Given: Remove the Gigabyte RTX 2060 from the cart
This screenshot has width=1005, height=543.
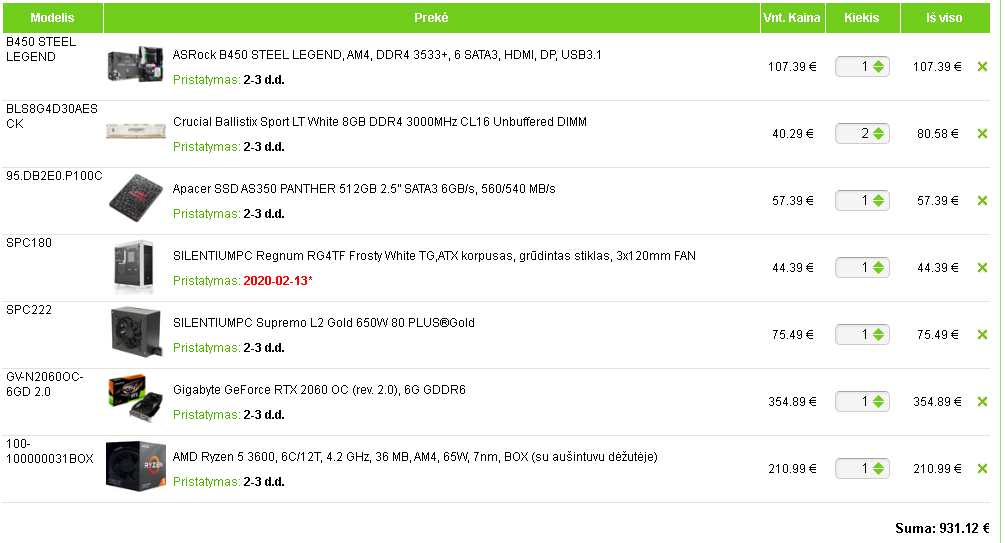Looking at the screenshot, I should pos(982,401).
